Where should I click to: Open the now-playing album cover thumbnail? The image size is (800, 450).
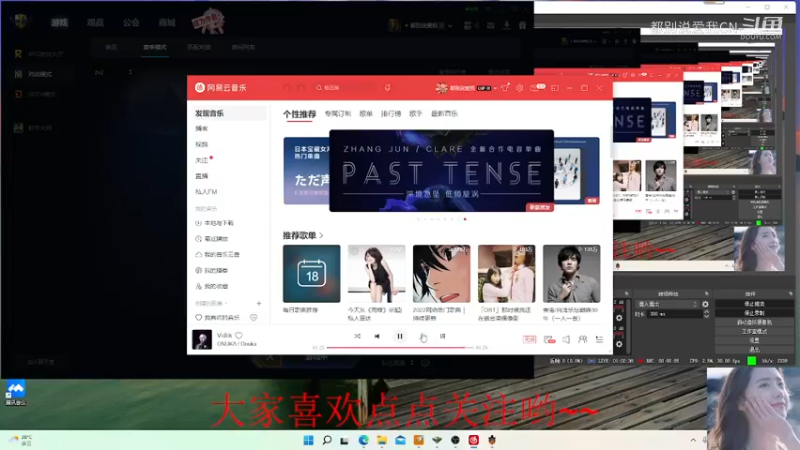[x=202, y=340]
